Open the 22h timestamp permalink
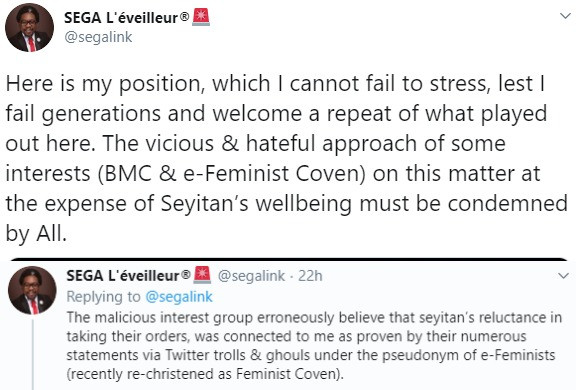Viewport: 576px width, 390px height. click(310, 275)
